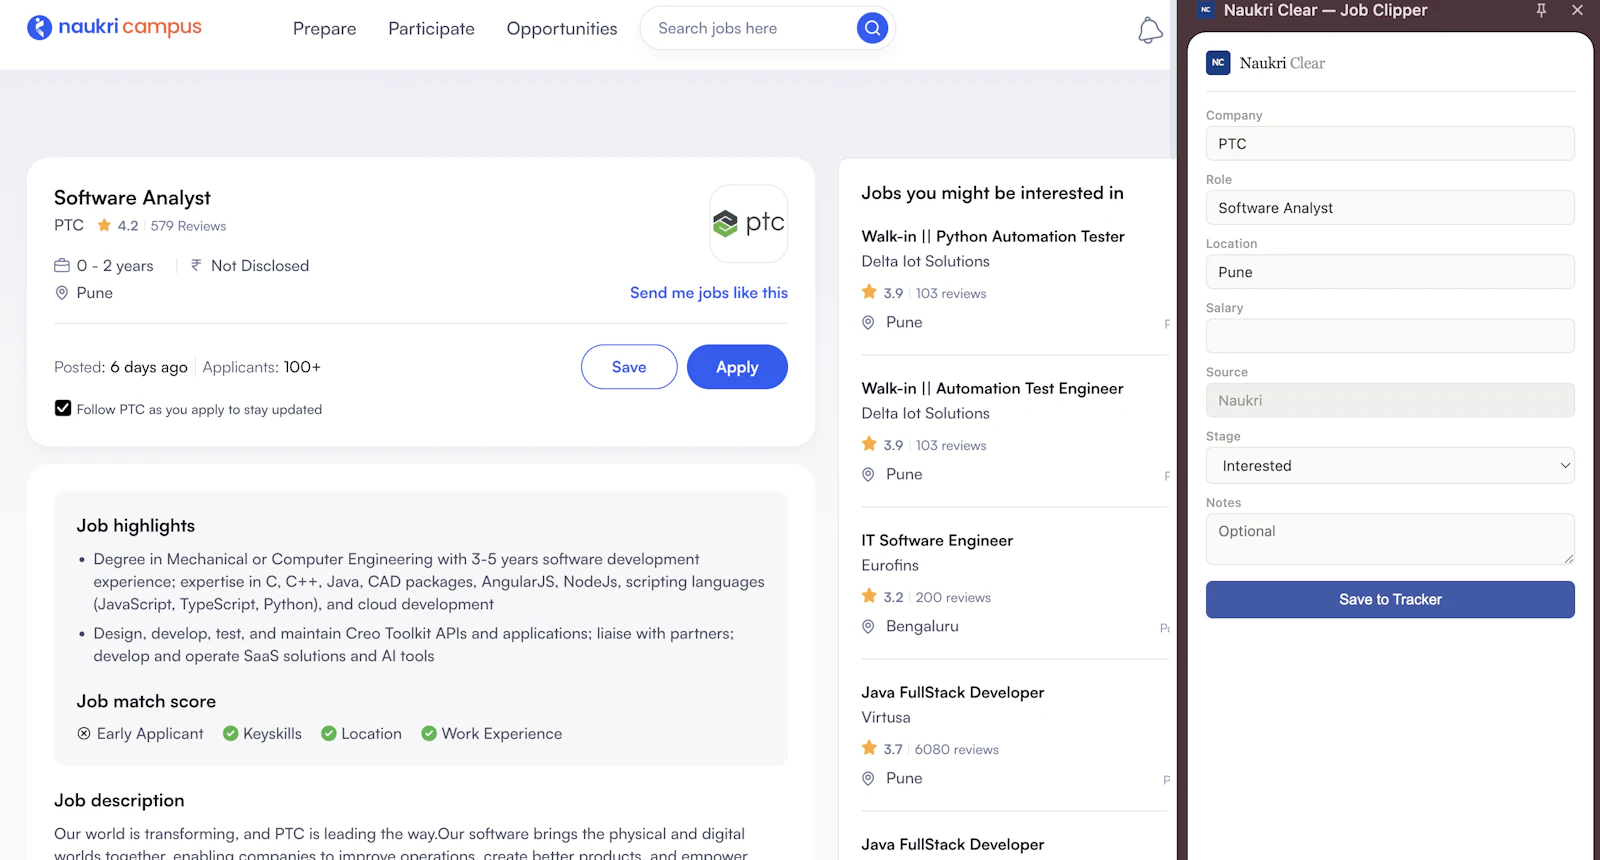Open Walk-in Automation Test Engineer job
The image size is (1600, 860).
[x=992, y=389]
